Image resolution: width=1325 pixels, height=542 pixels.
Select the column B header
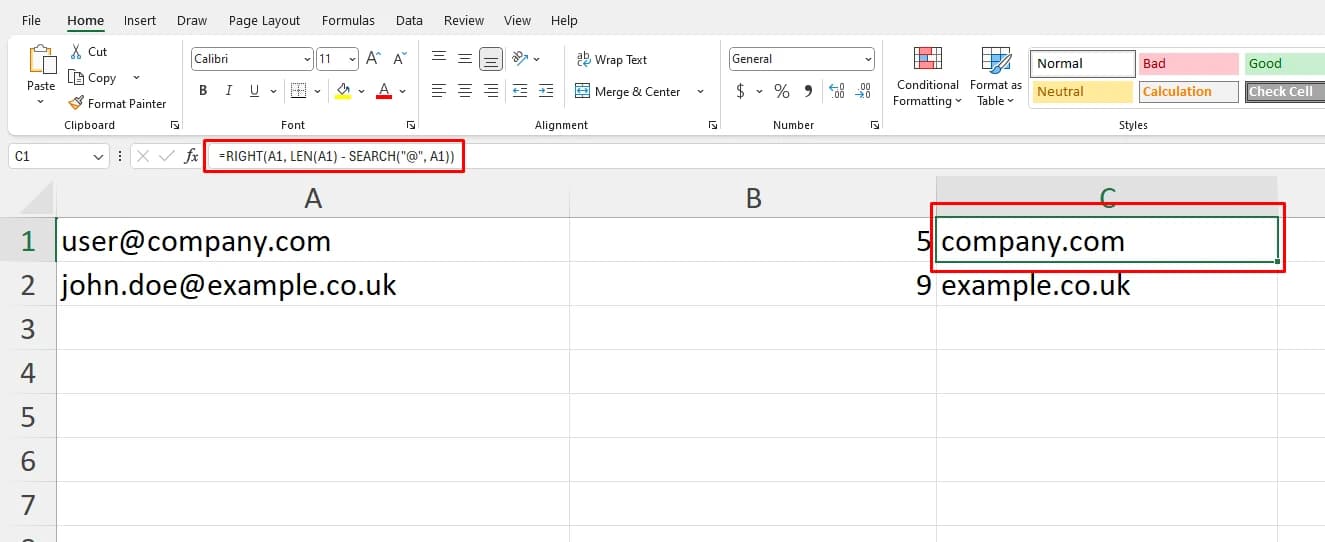pyautogui.click(x=753, y=198)
